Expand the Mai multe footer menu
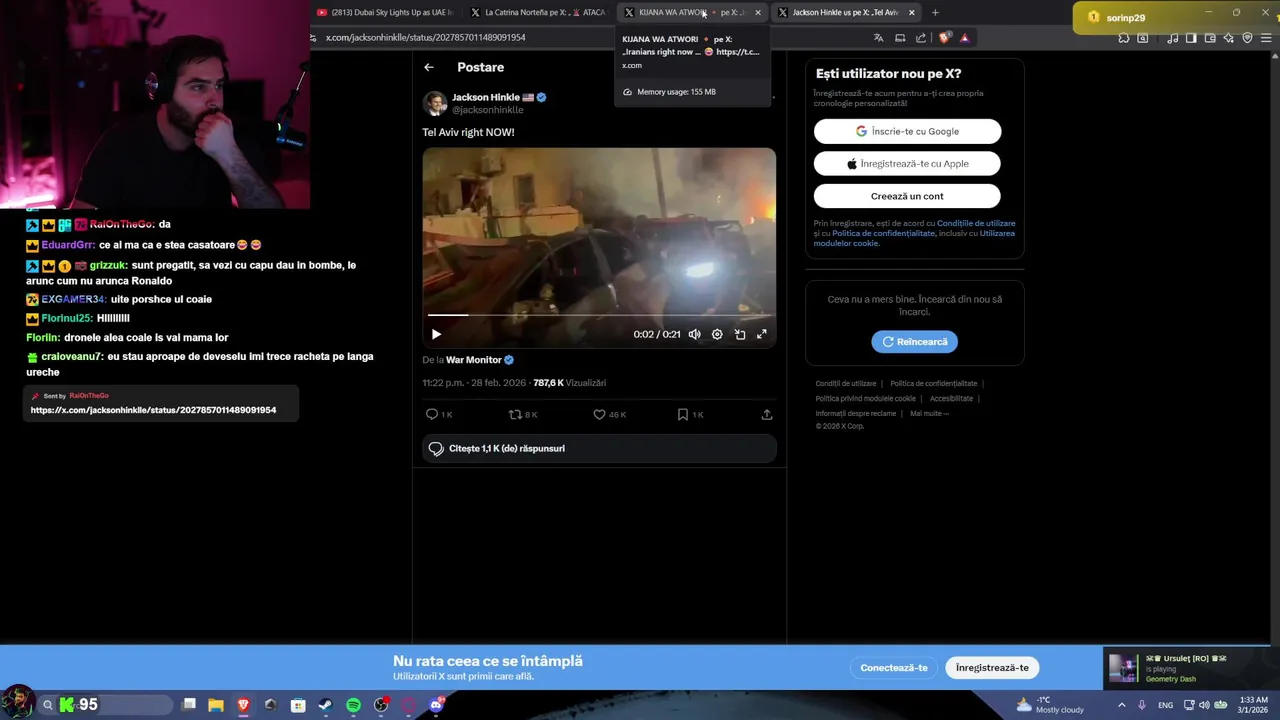The width and height of the screenshot is (1280, 720). coord(929,413)
